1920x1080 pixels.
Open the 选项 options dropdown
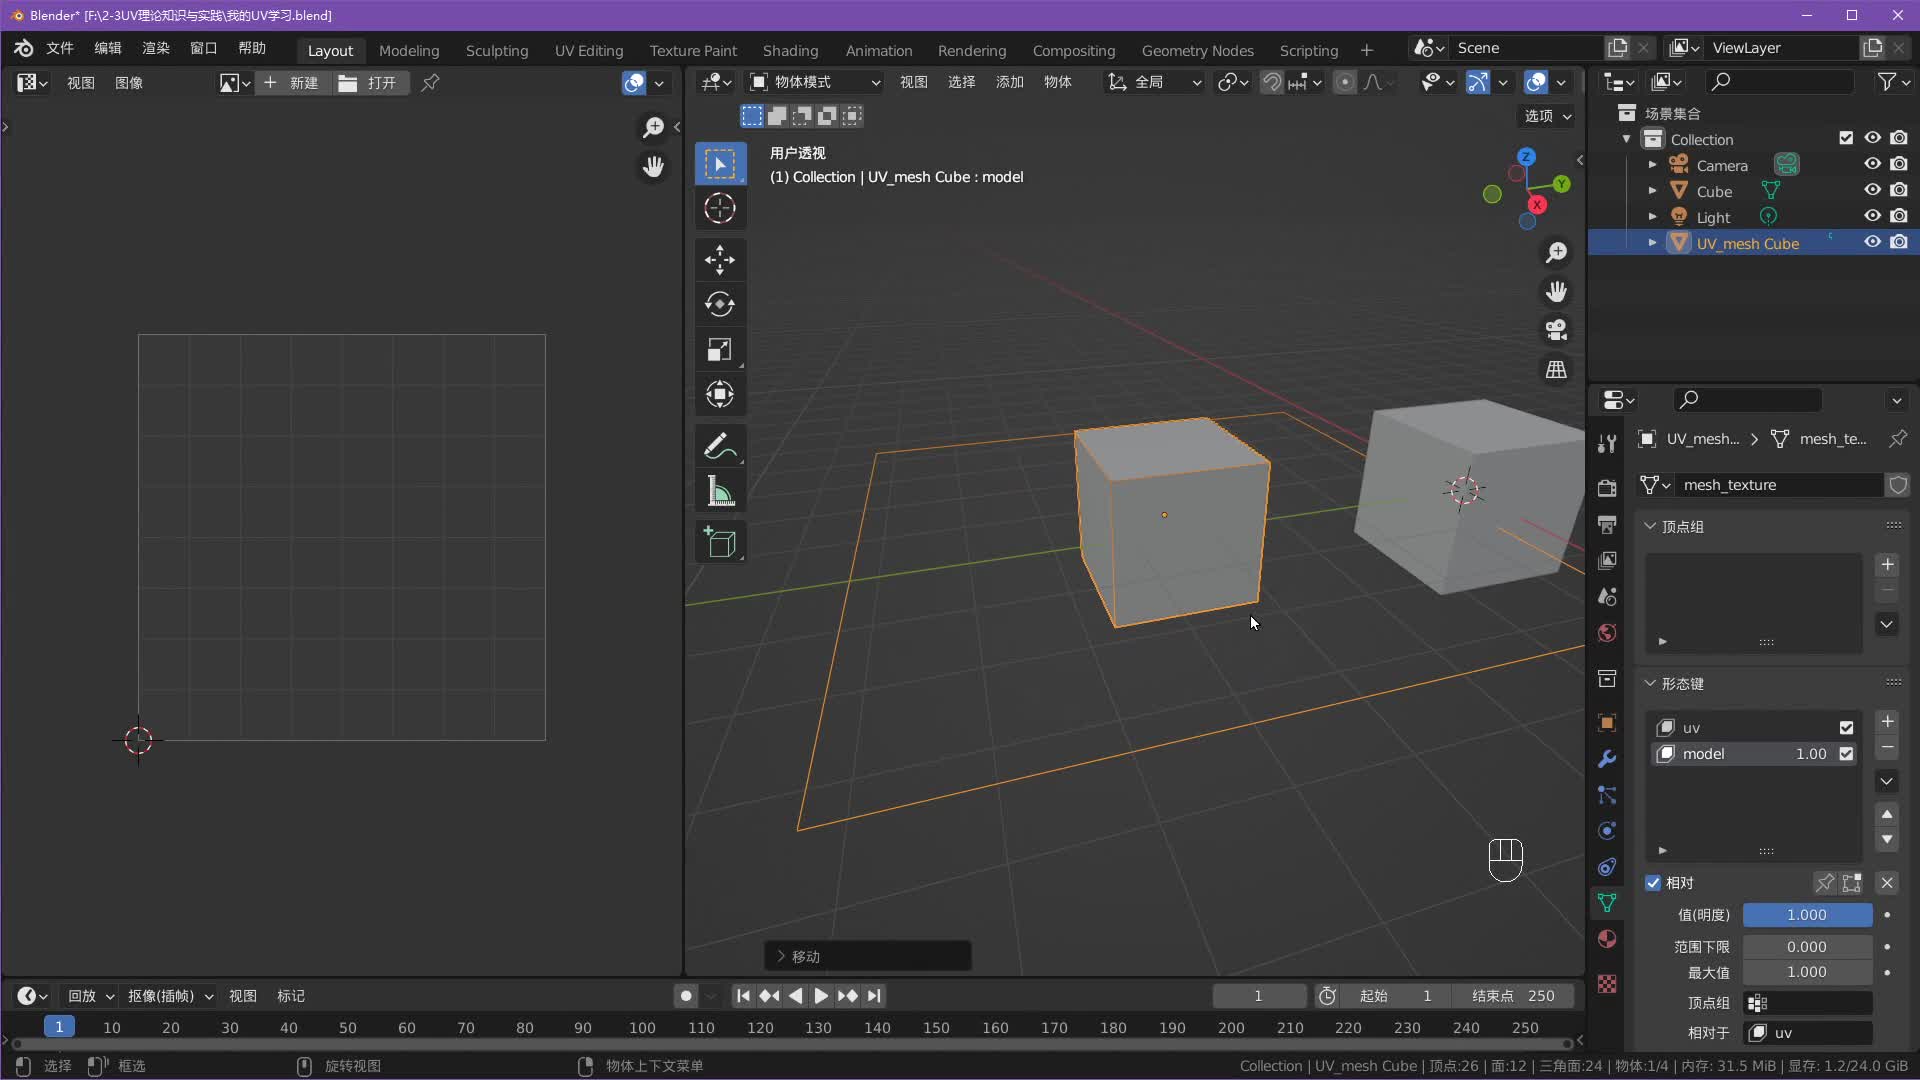1547,116
